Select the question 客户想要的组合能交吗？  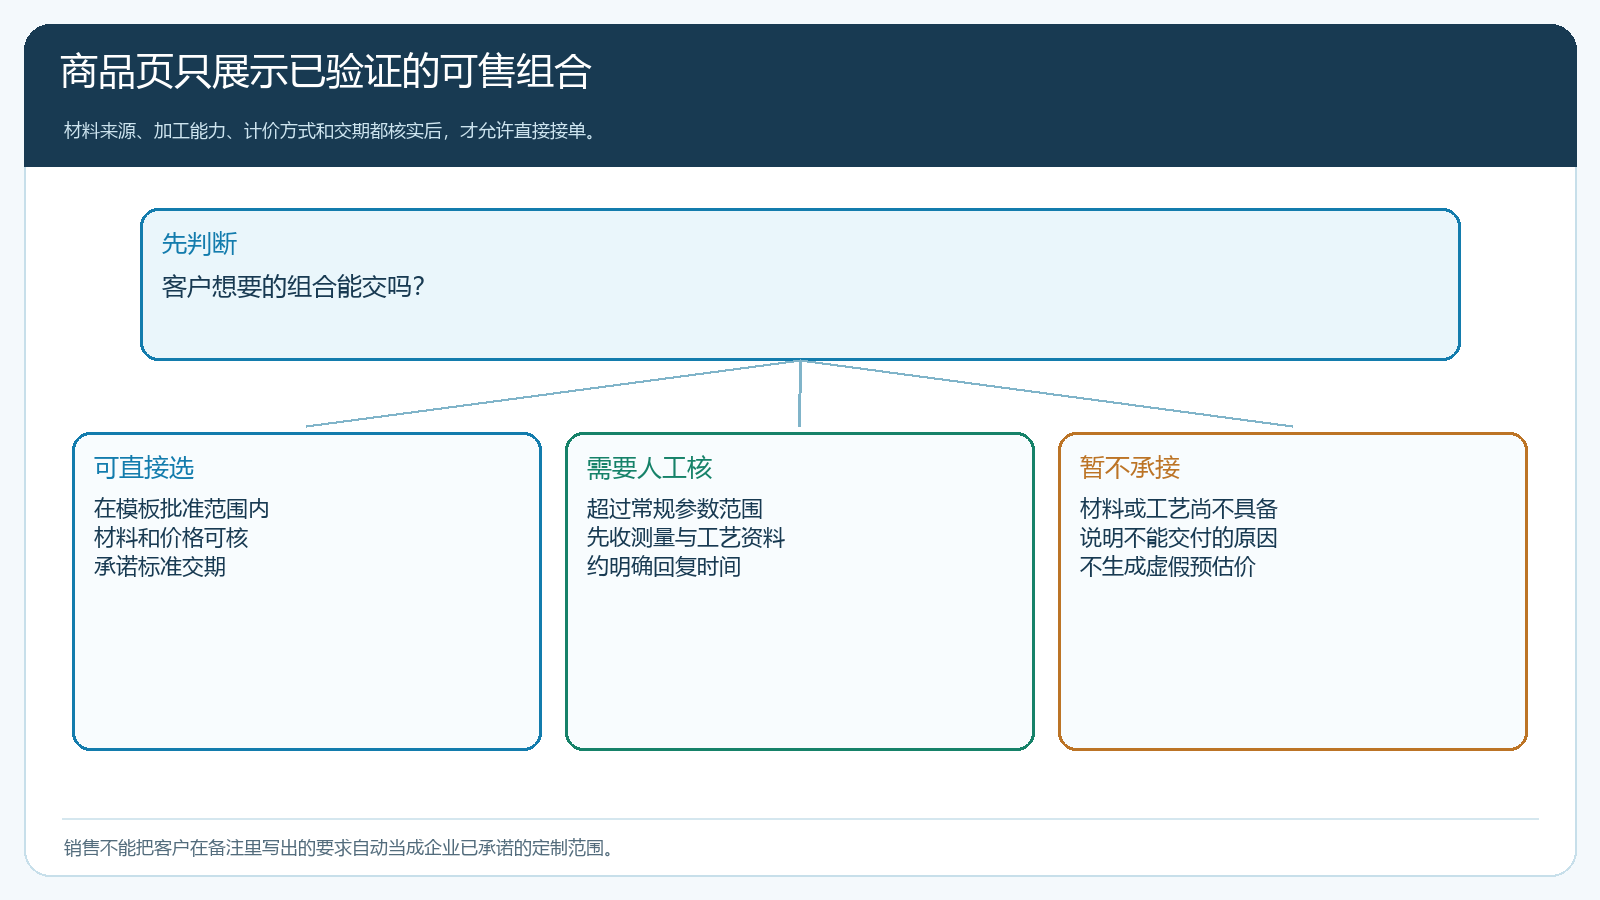point(295,287)
